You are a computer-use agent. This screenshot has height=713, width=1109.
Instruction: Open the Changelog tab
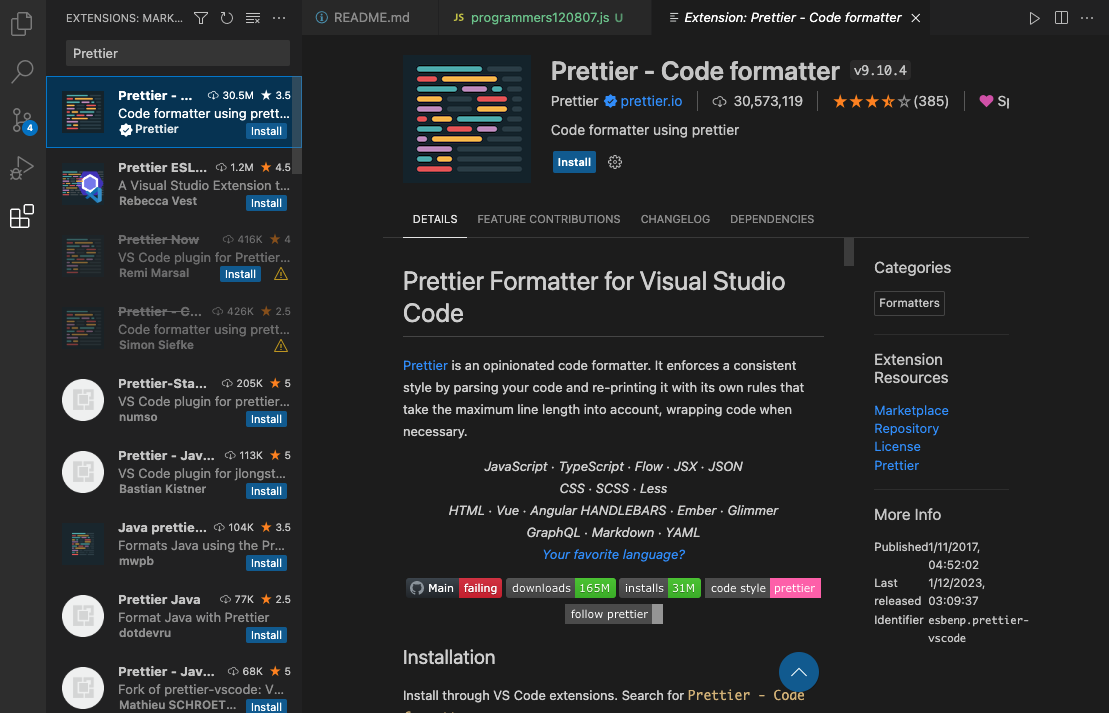(675, 219)
